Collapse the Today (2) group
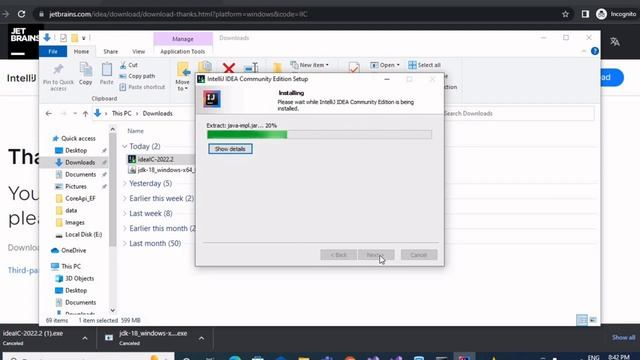Screen dimensions: 640x360 [124, 146]
